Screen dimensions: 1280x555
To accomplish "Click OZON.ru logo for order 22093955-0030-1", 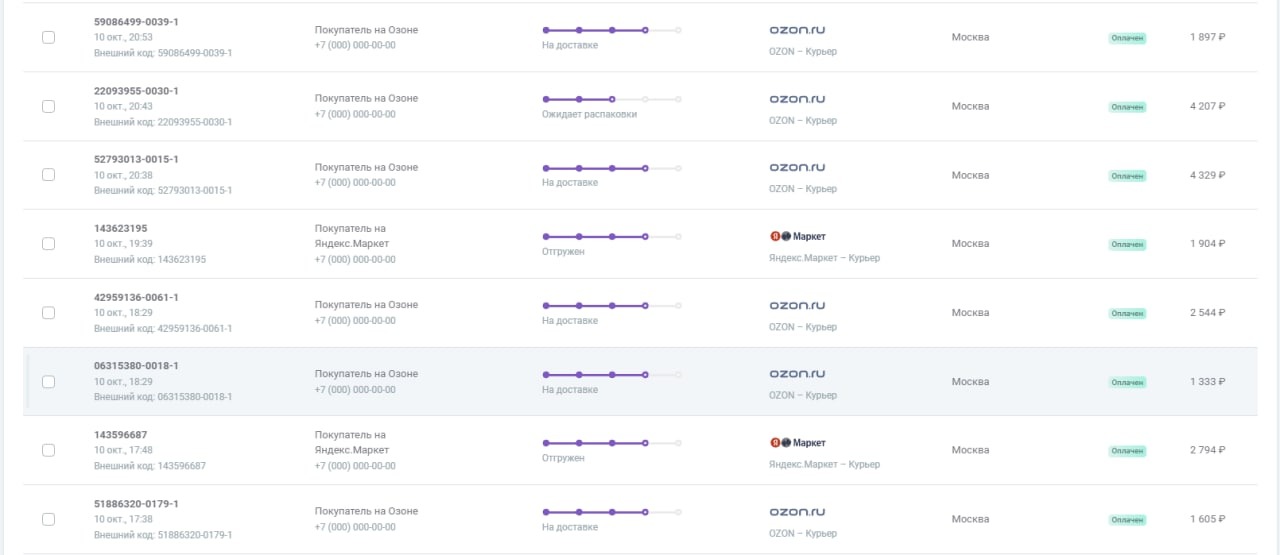I will click(x=797, y=99).
